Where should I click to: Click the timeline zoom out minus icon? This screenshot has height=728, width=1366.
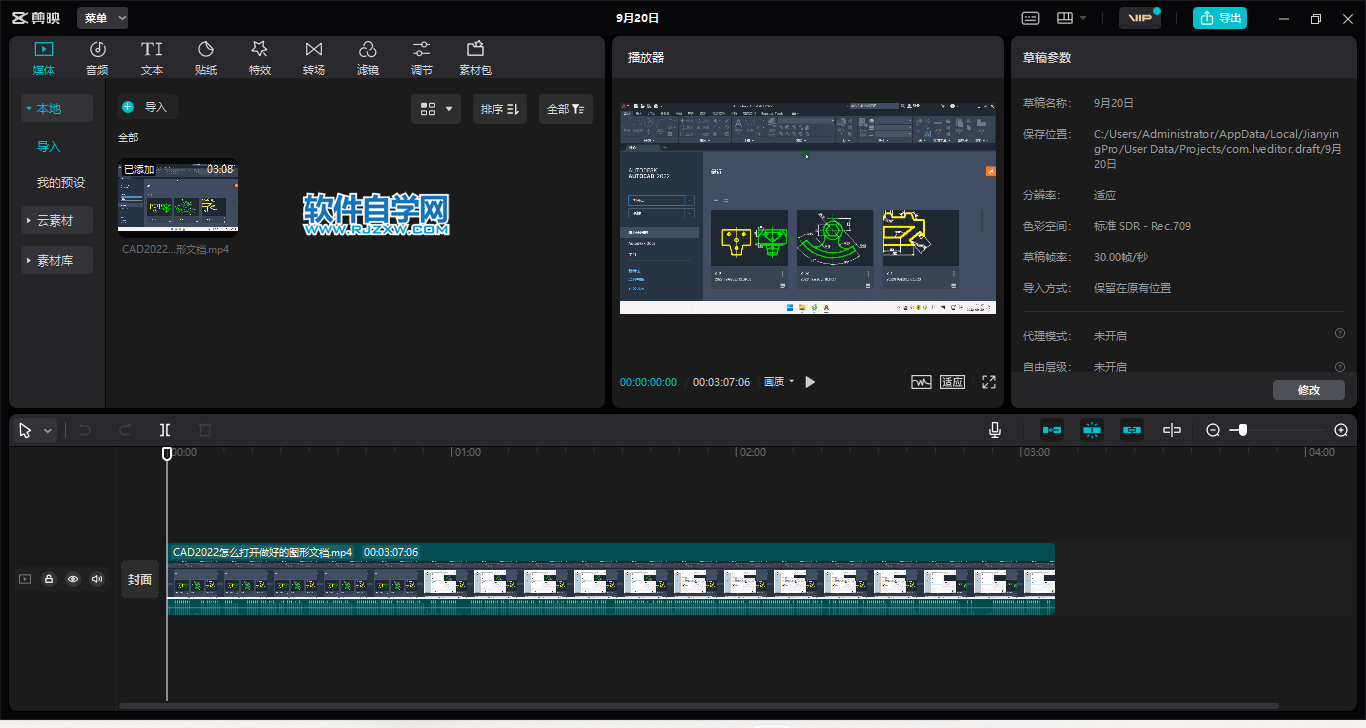click(x=1213, y=430)
